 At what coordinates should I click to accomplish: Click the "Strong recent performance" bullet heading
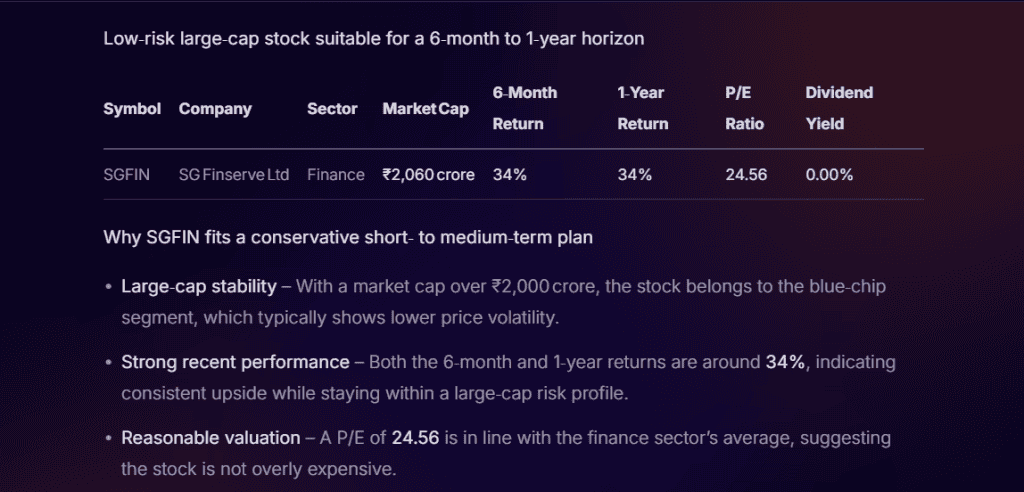(235, 362)
